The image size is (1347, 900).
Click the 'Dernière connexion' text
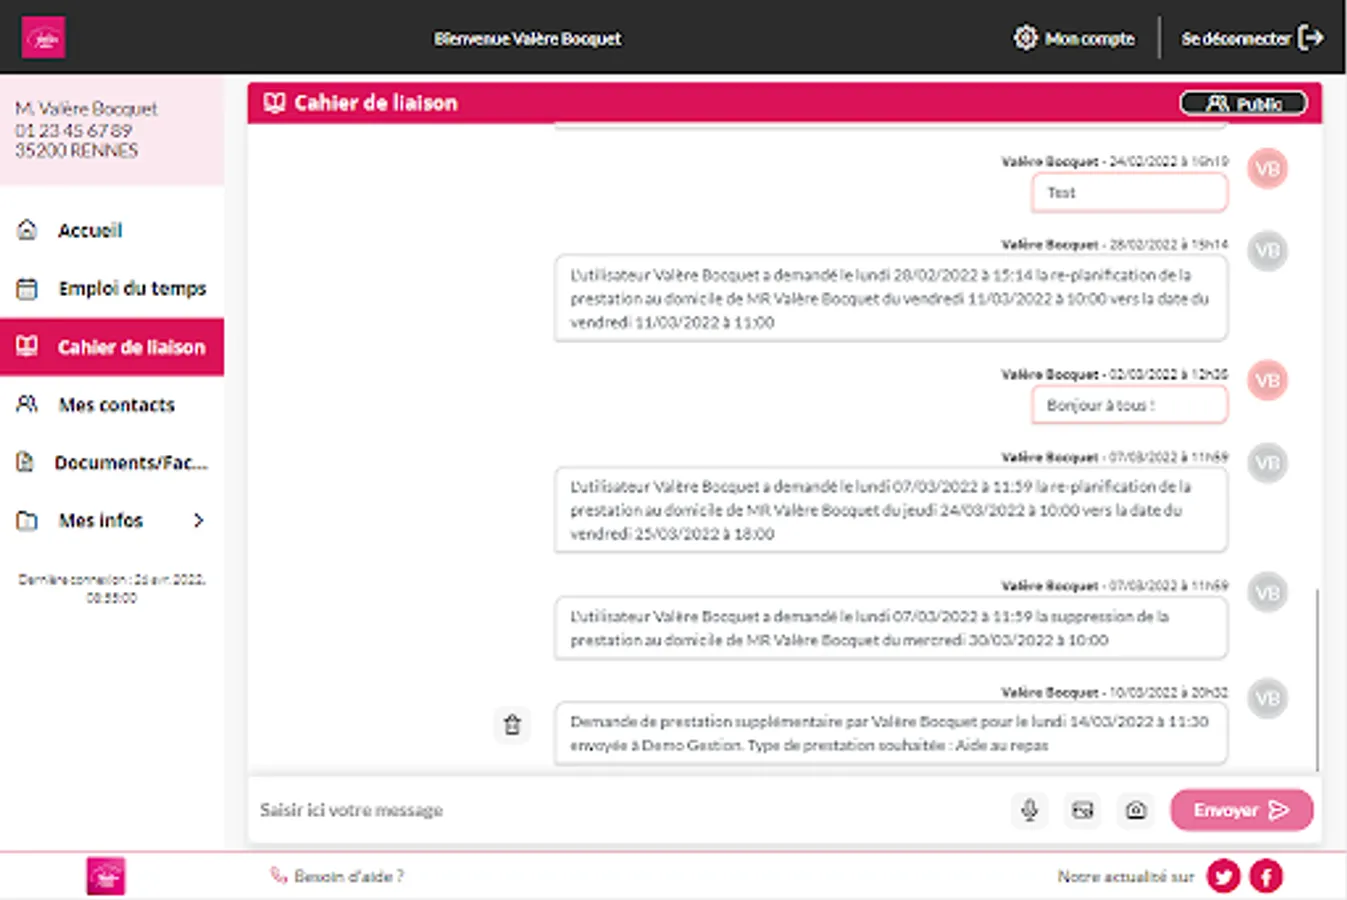(112, 588)
